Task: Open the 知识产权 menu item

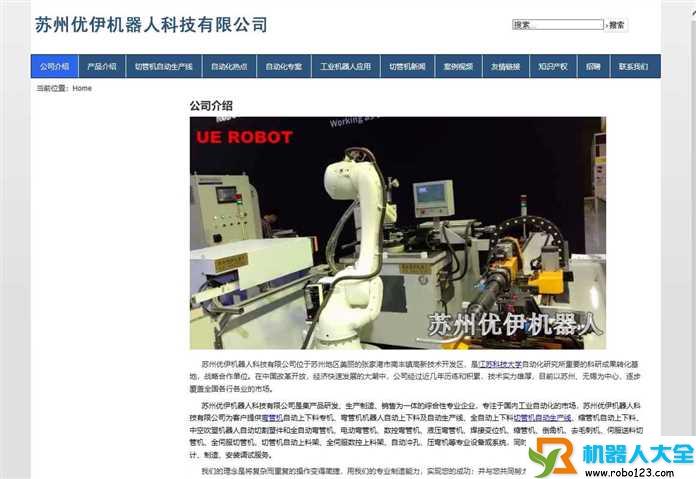Action: click(x=553, y=66)
